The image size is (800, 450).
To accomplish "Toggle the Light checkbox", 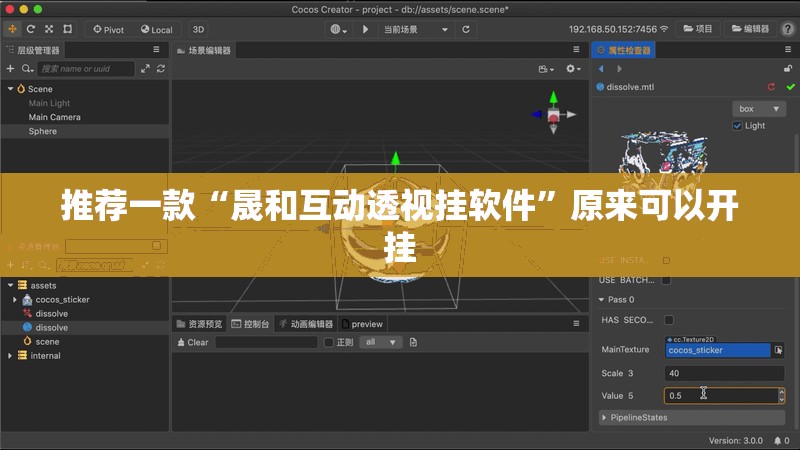I will (x=738, y=125).
